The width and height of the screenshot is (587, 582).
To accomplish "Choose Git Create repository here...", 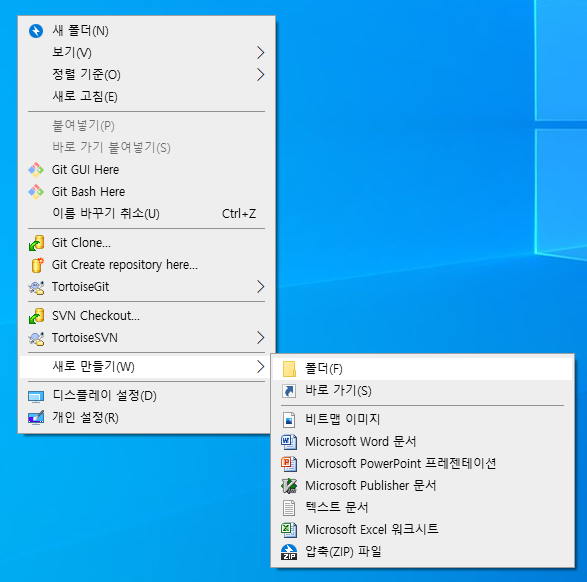I will (x=147, y=265).
